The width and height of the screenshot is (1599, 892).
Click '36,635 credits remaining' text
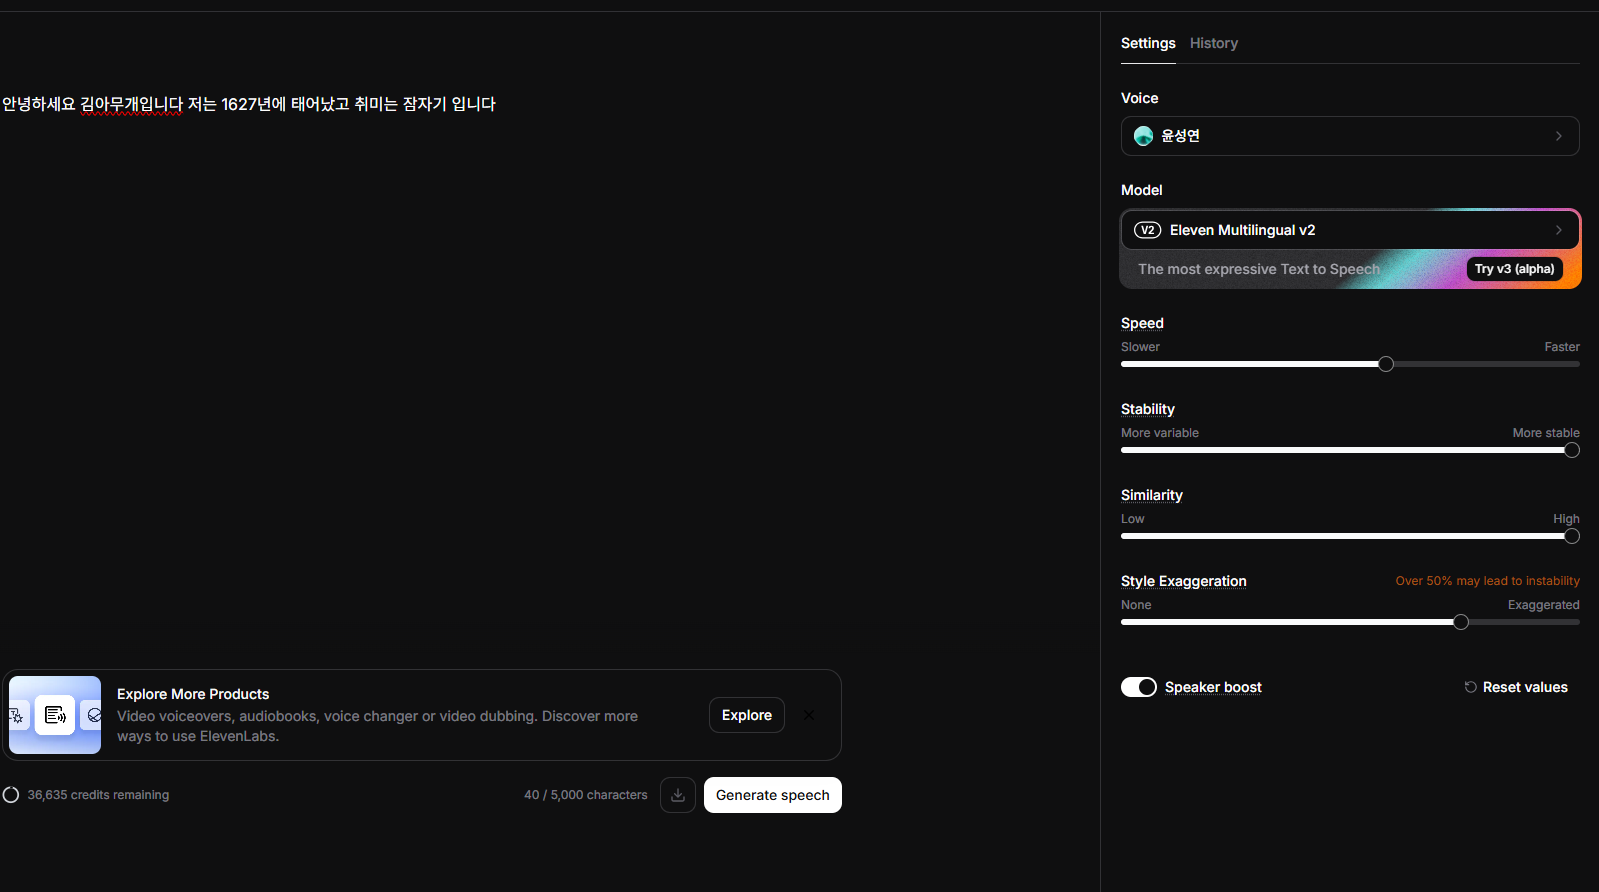click(98, 795)
